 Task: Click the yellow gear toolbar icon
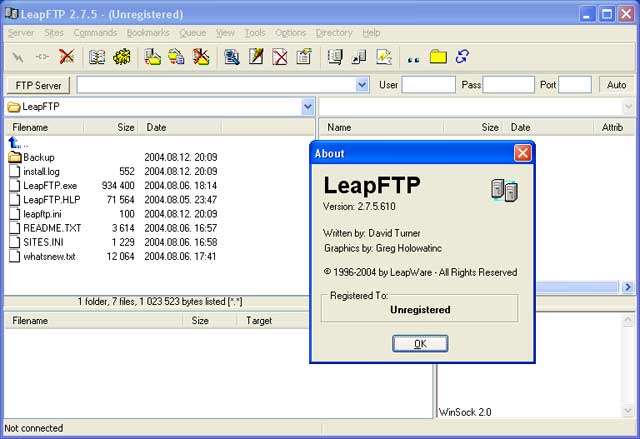point(121,57)
